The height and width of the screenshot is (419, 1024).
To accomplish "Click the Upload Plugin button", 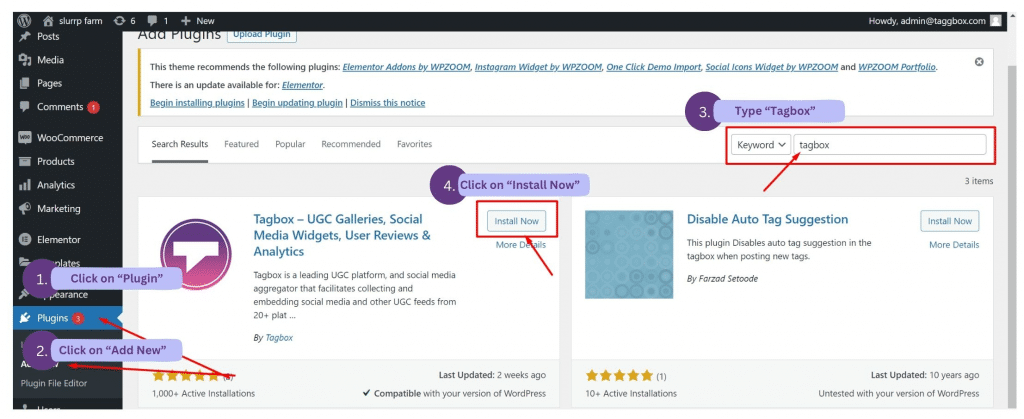I will click(x=262, y=35).
